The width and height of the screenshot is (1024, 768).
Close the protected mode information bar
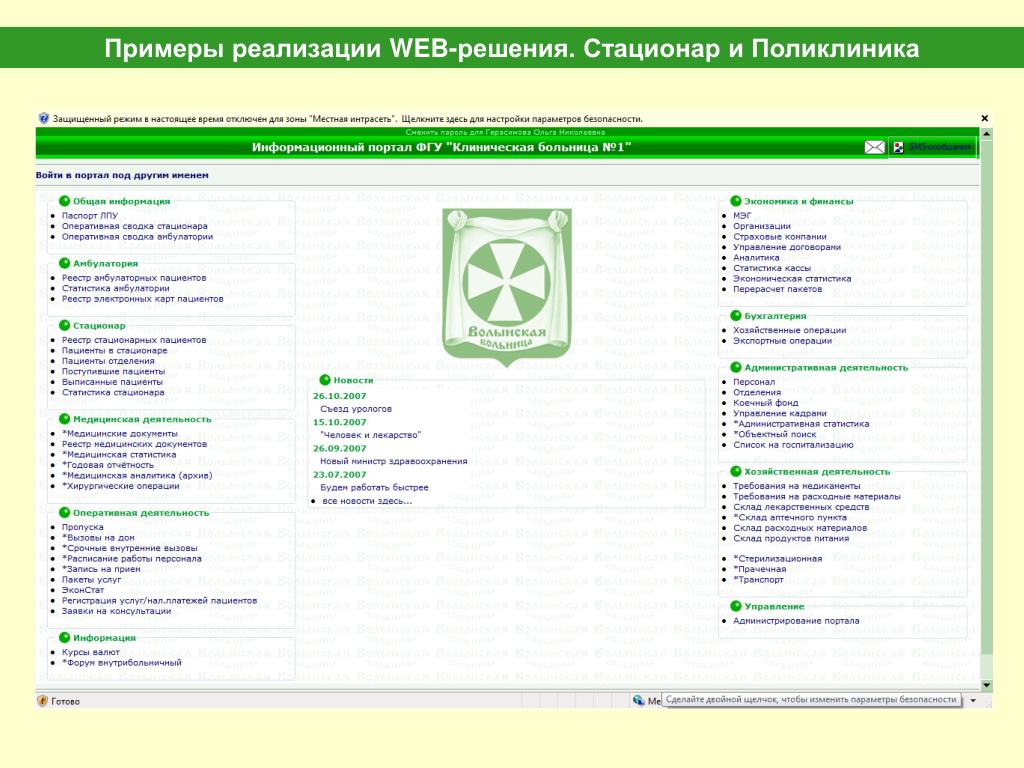[x=985, y=118]
